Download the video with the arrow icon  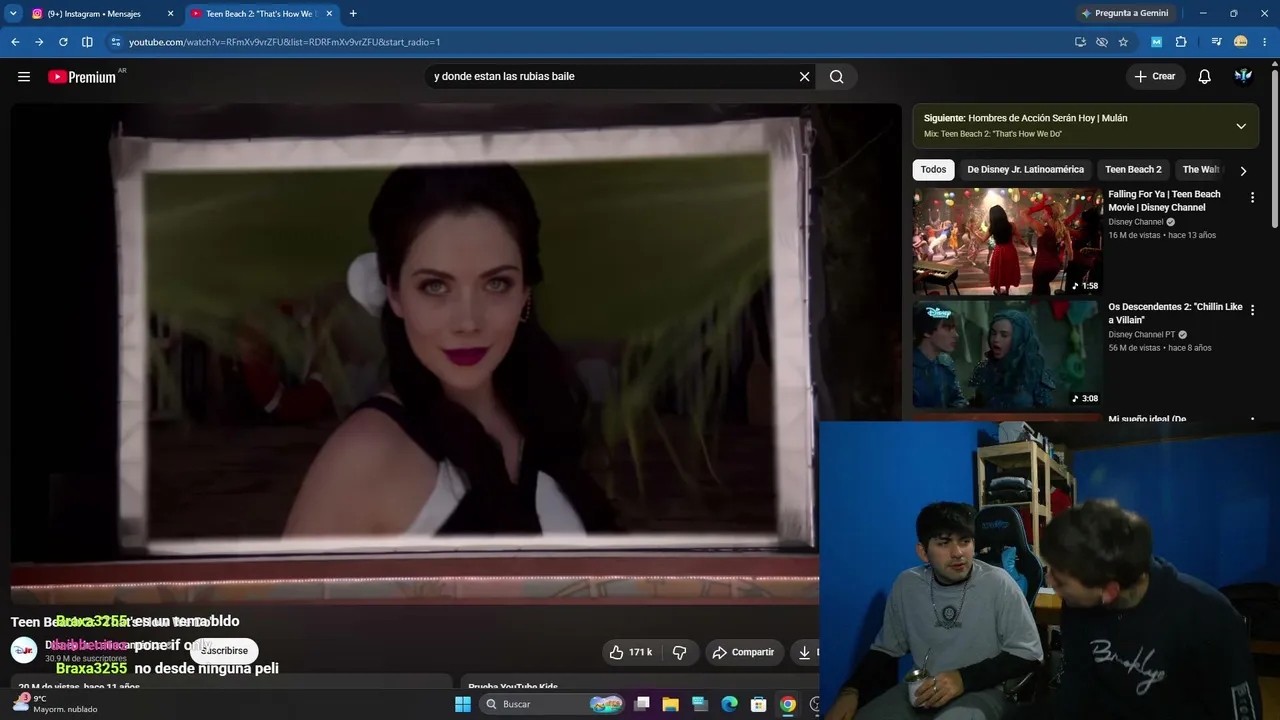pyautogui.click(x=805, y=652)
